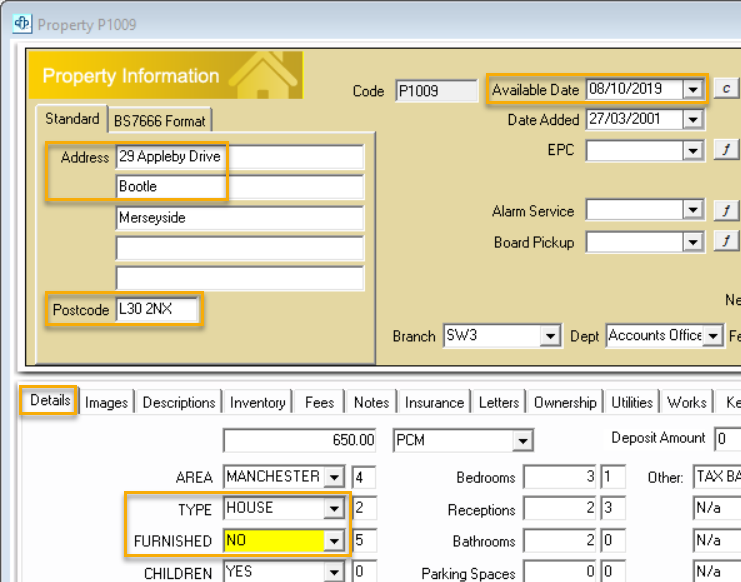Click the Postcode field L30 2NX

coord(157,309)
